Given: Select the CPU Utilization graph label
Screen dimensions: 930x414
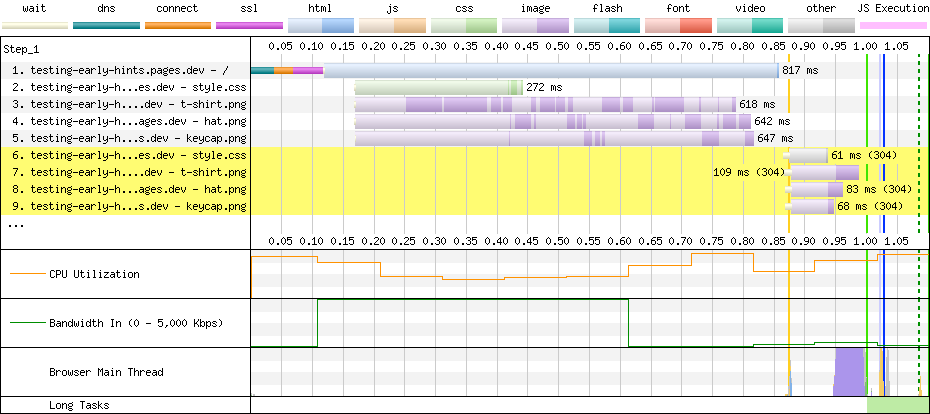Looking at the screenshot, I should point(94,274).
